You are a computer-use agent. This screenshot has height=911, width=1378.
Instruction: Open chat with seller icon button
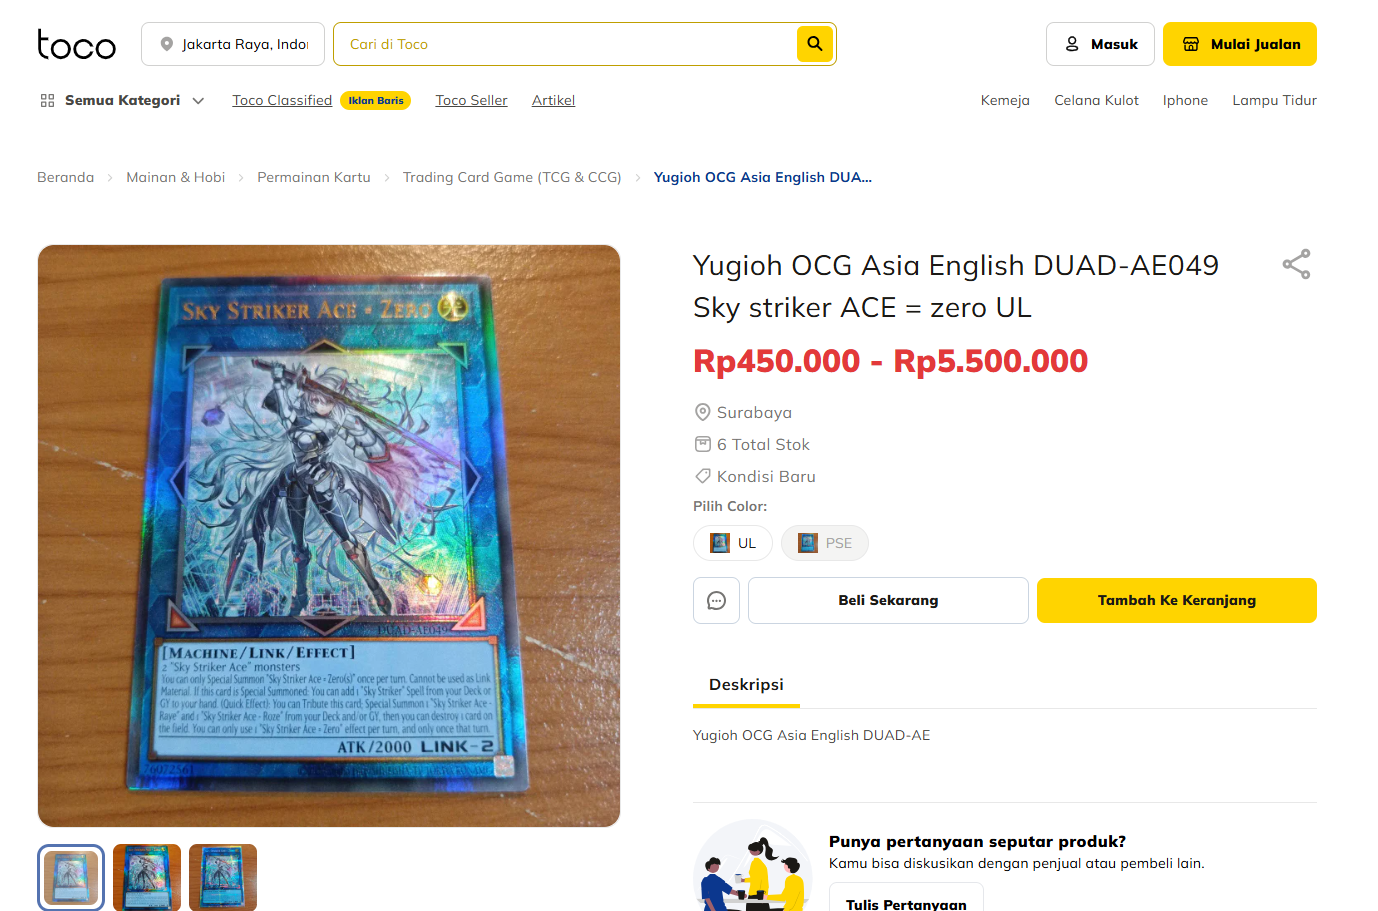pos(716,600)
